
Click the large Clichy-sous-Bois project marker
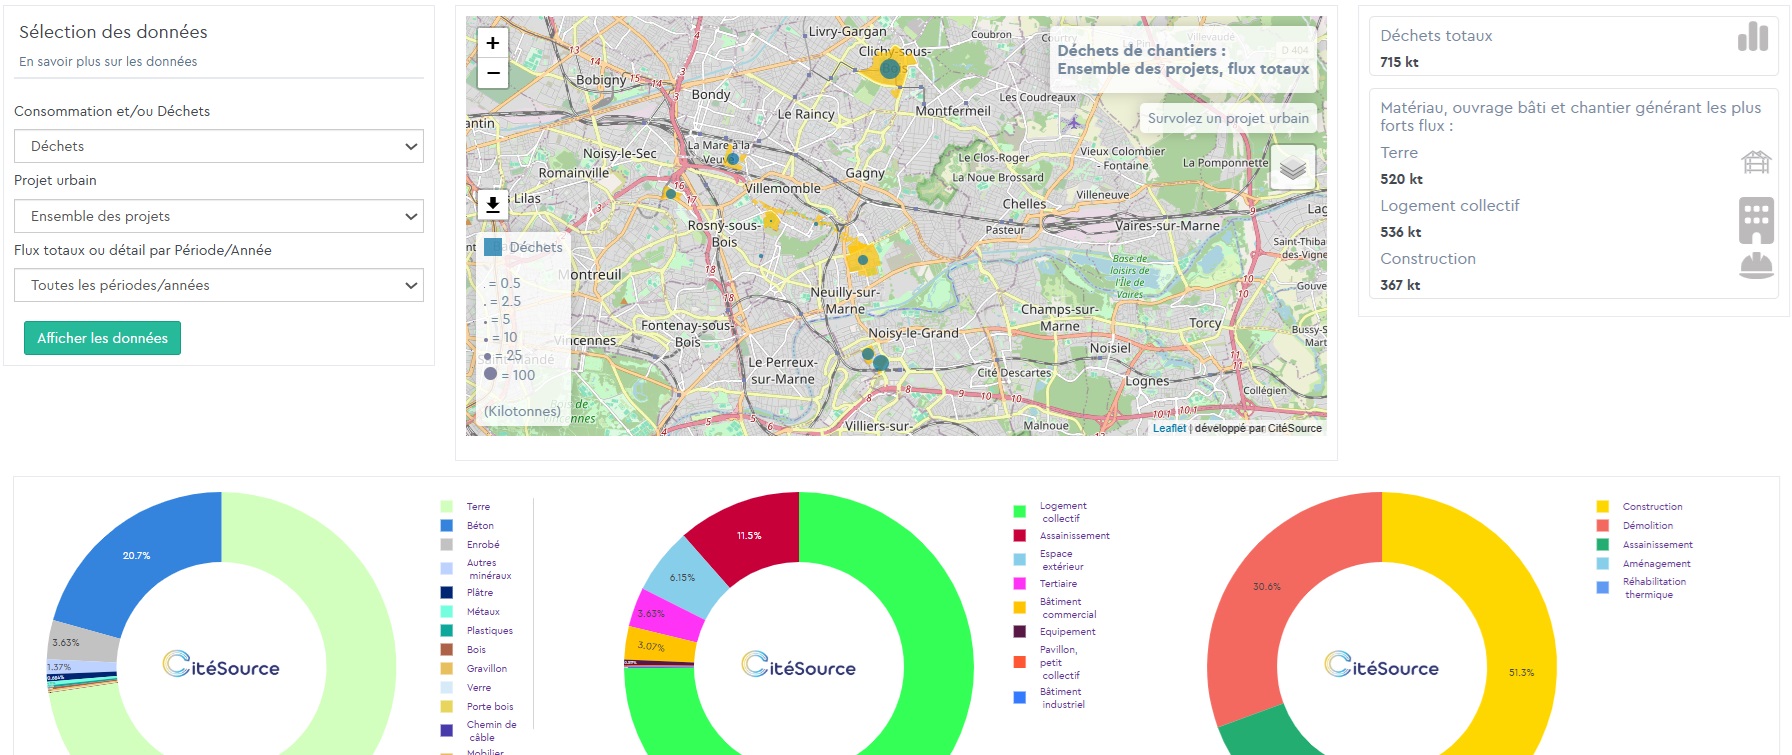pos(888,69)
